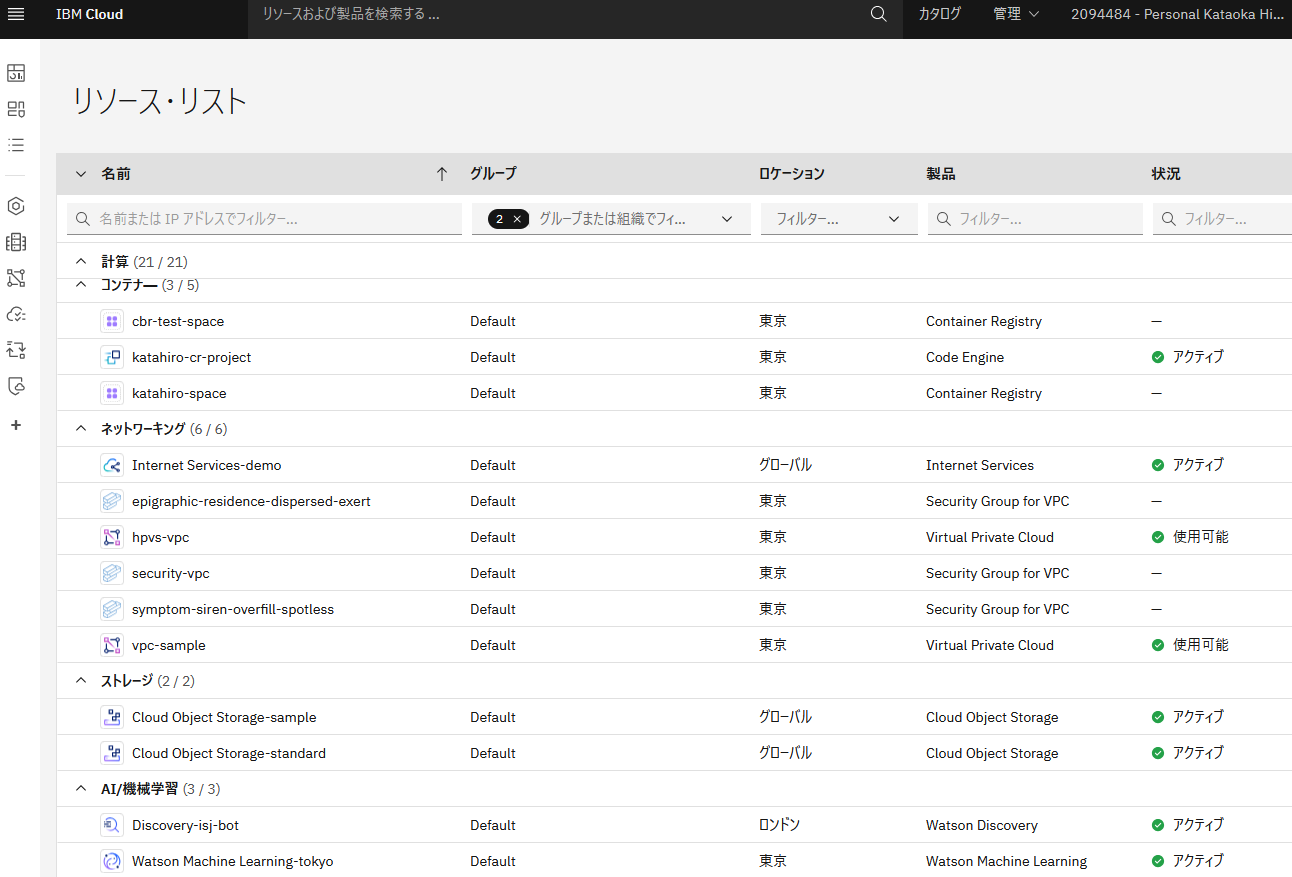Open the カタログ menu item
This screenshot has height=877, width=1292.
[940, 14]
